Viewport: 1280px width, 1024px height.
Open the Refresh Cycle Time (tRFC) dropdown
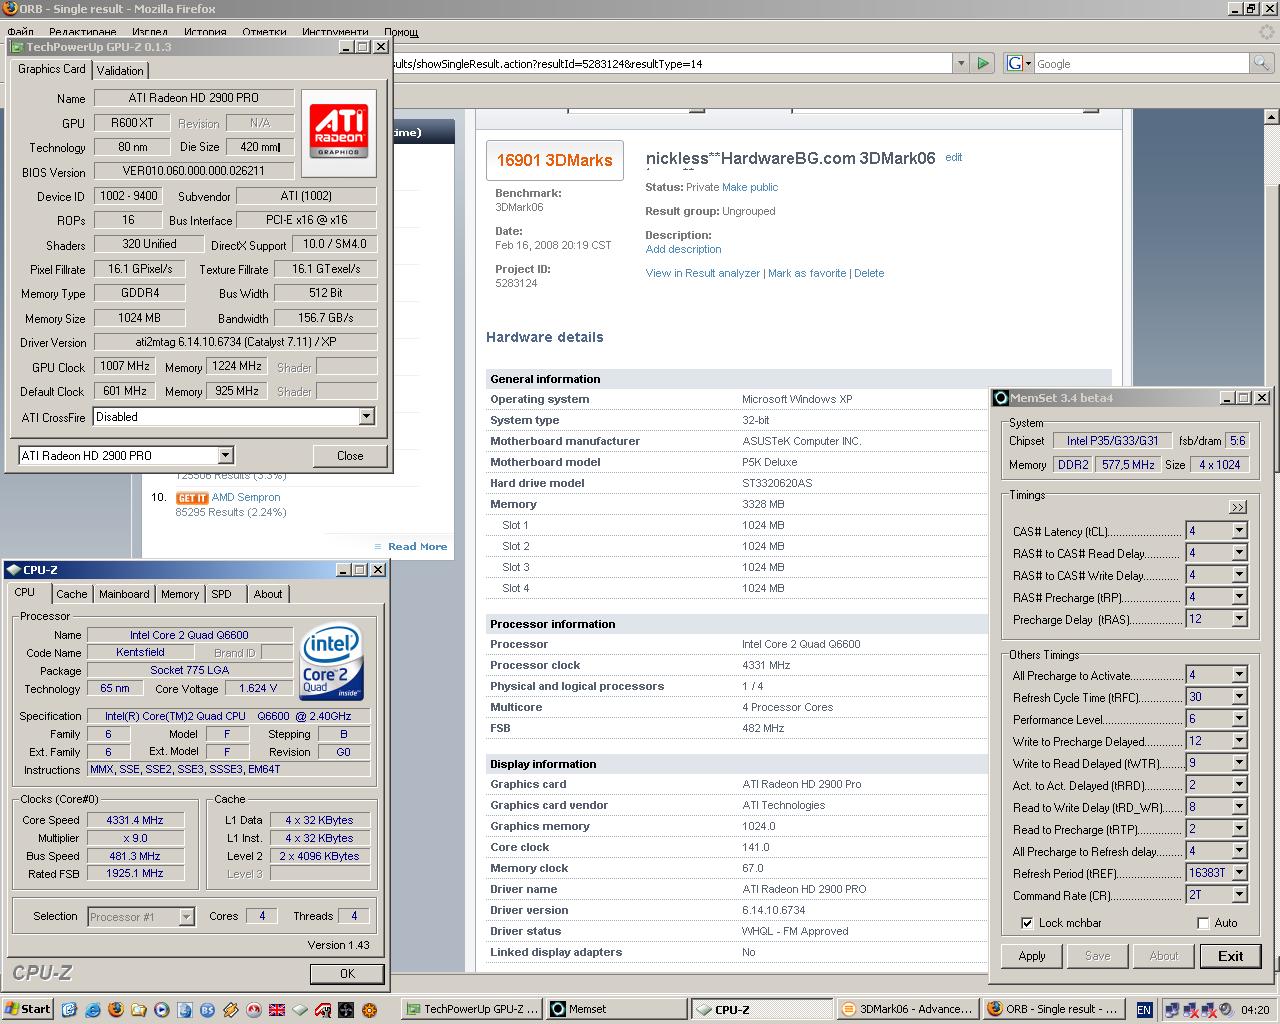pyautogui.click(x=1239, y=697)
